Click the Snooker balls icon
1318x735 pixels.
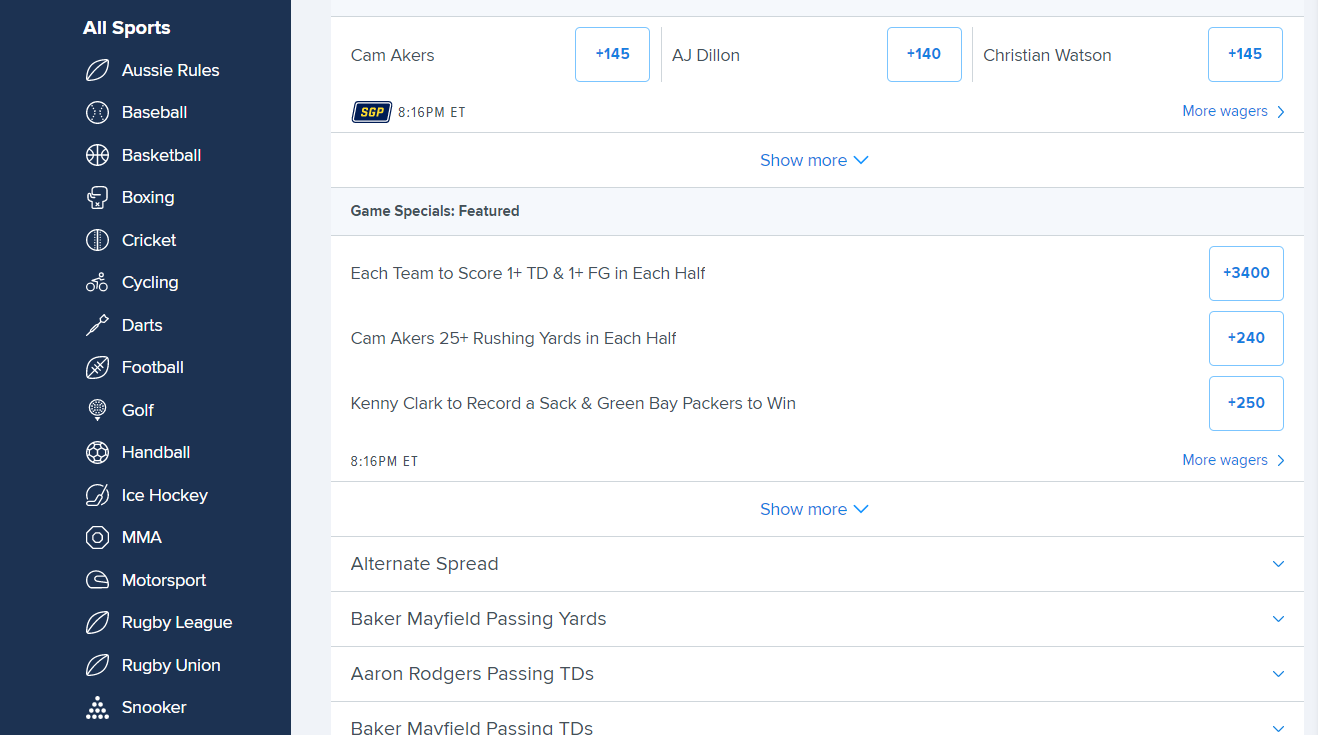97,707
